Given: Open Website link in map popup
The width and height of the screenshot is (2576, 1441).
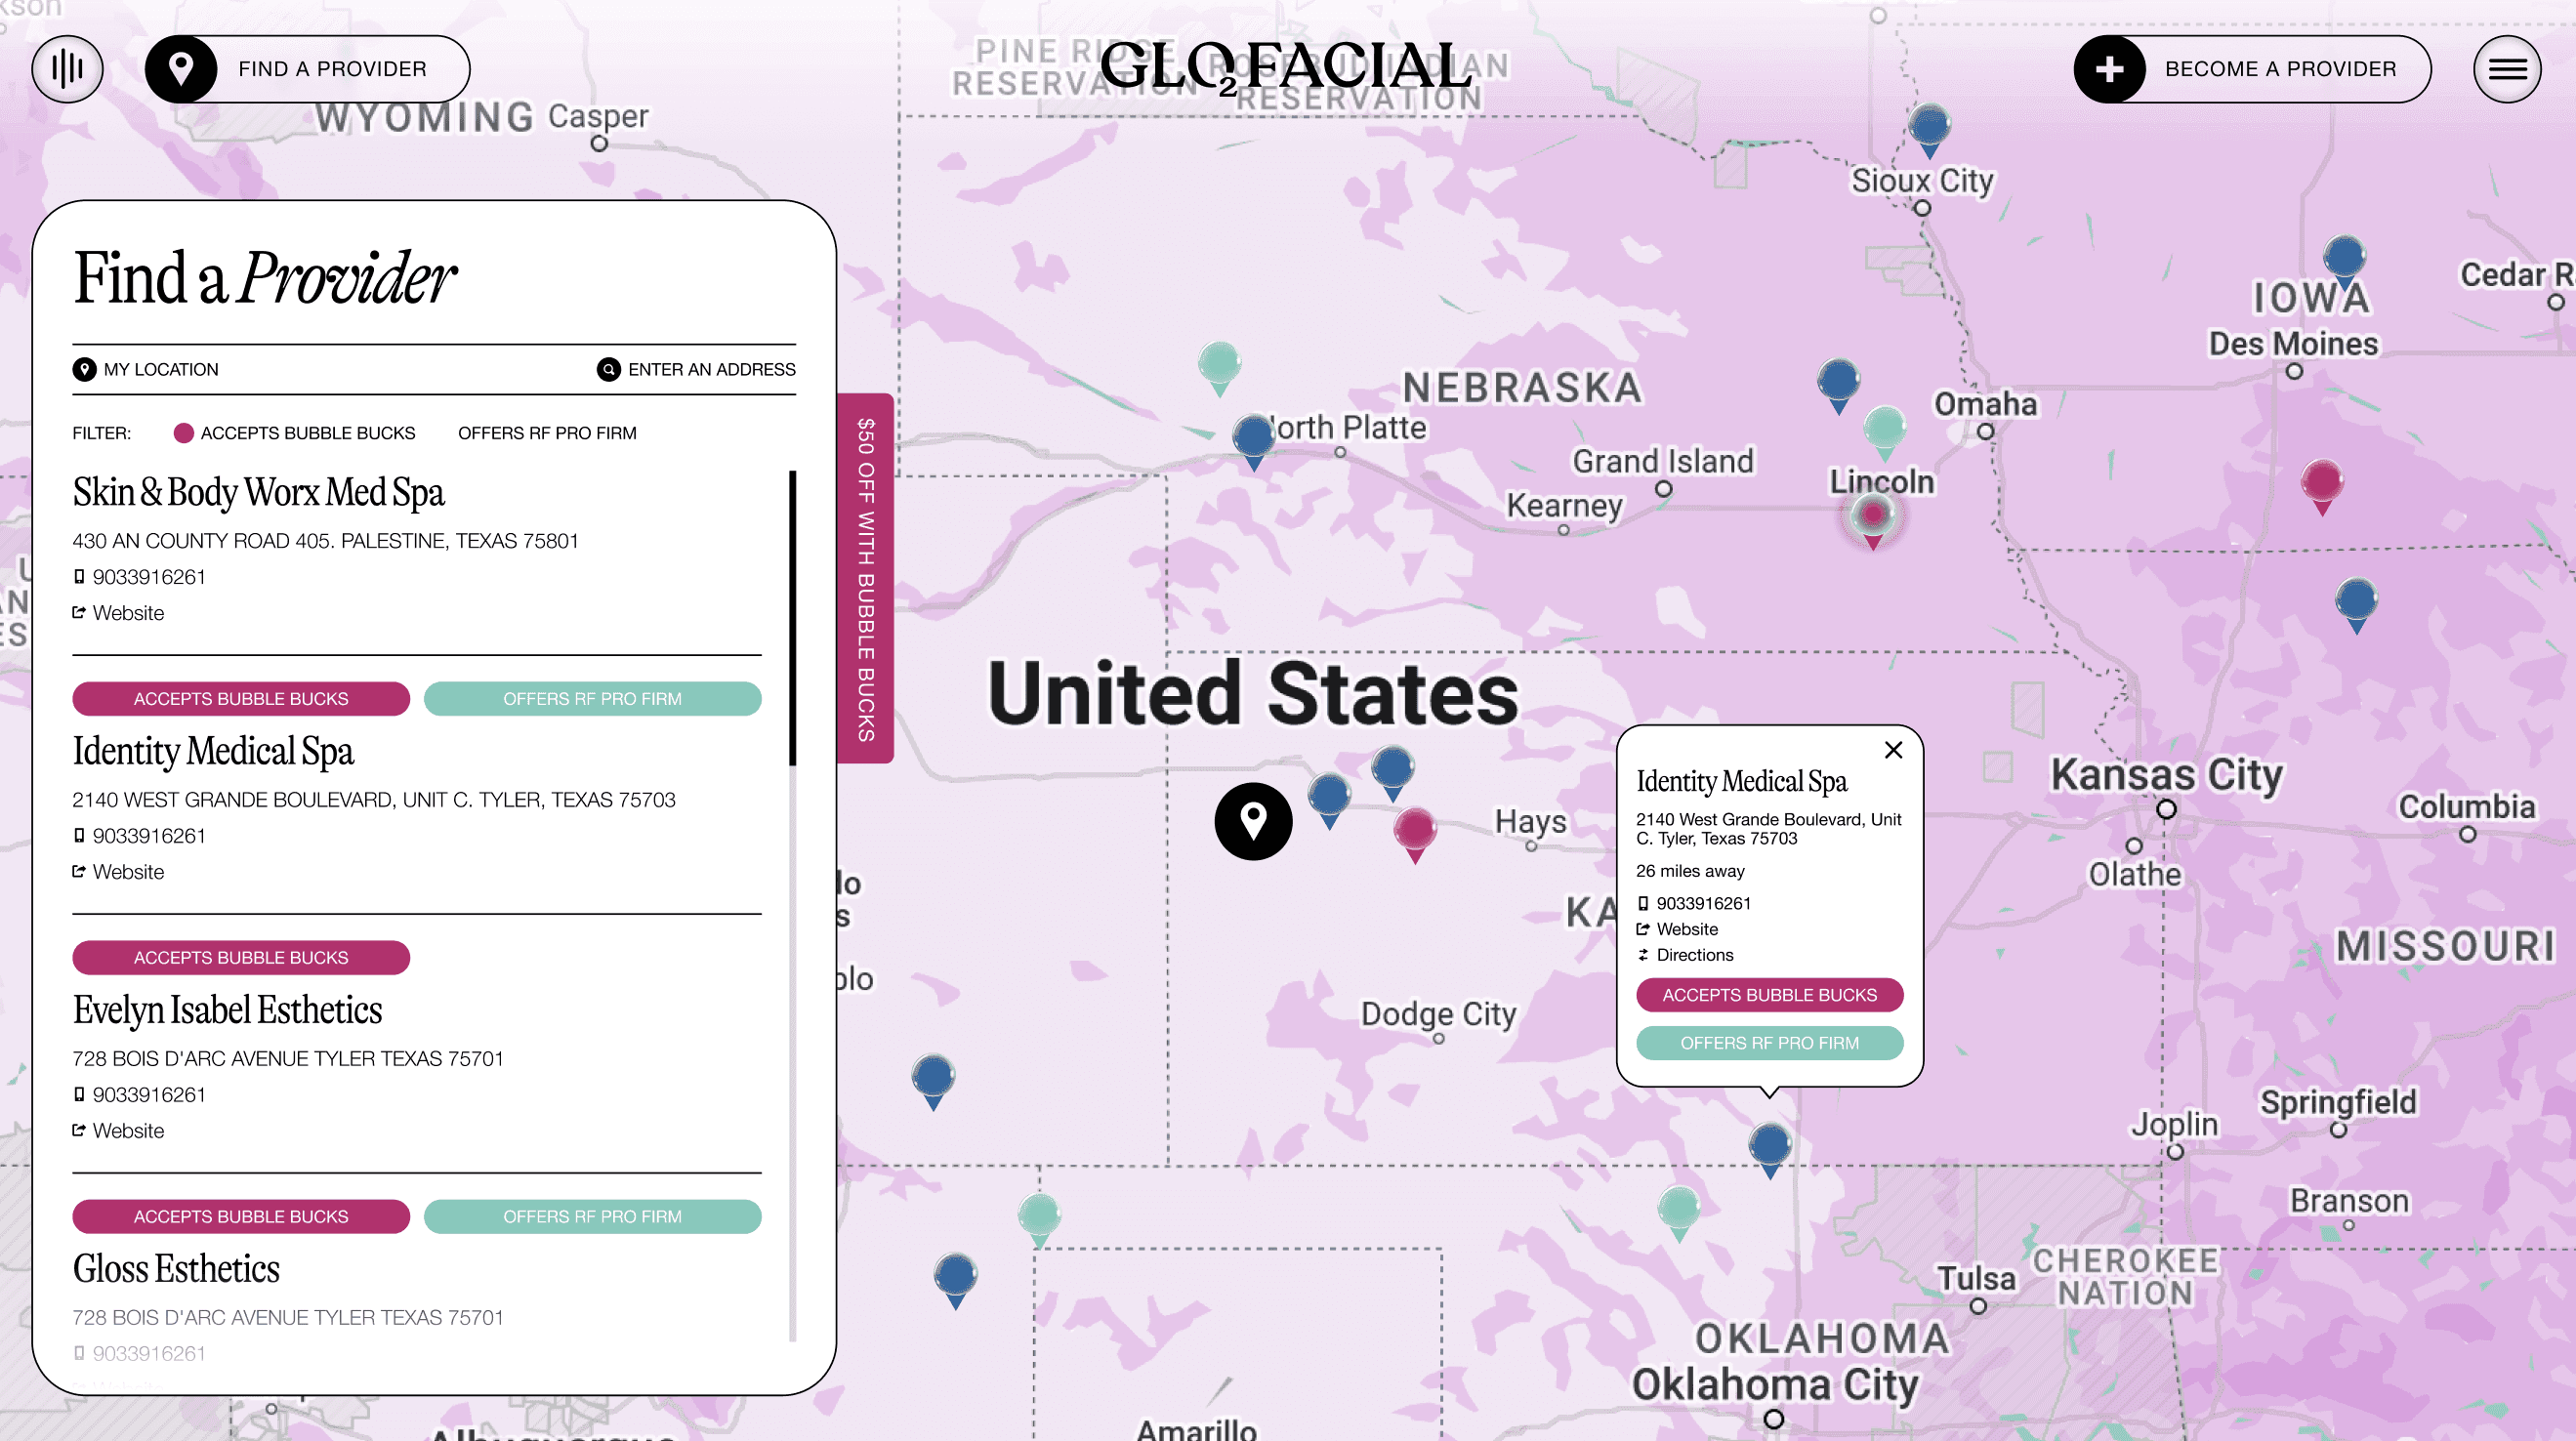Looking at the screenshot, I should point(1677,929).
